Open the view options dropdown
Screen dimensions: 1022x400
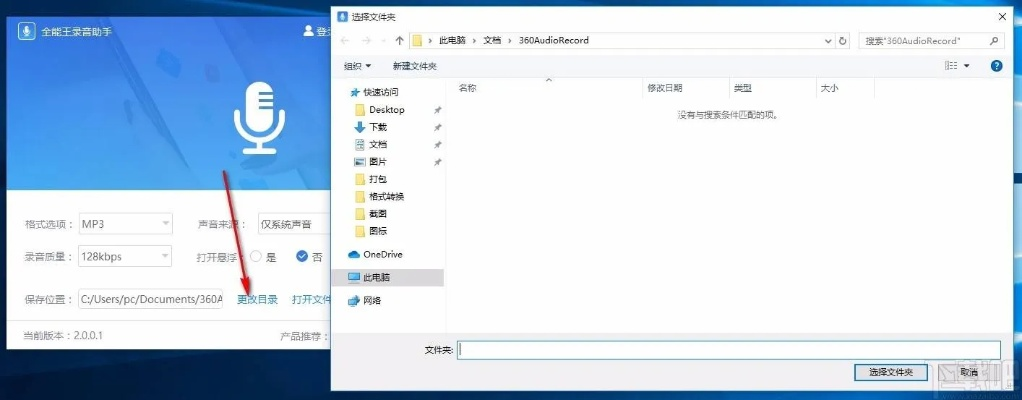pos(966,66)
